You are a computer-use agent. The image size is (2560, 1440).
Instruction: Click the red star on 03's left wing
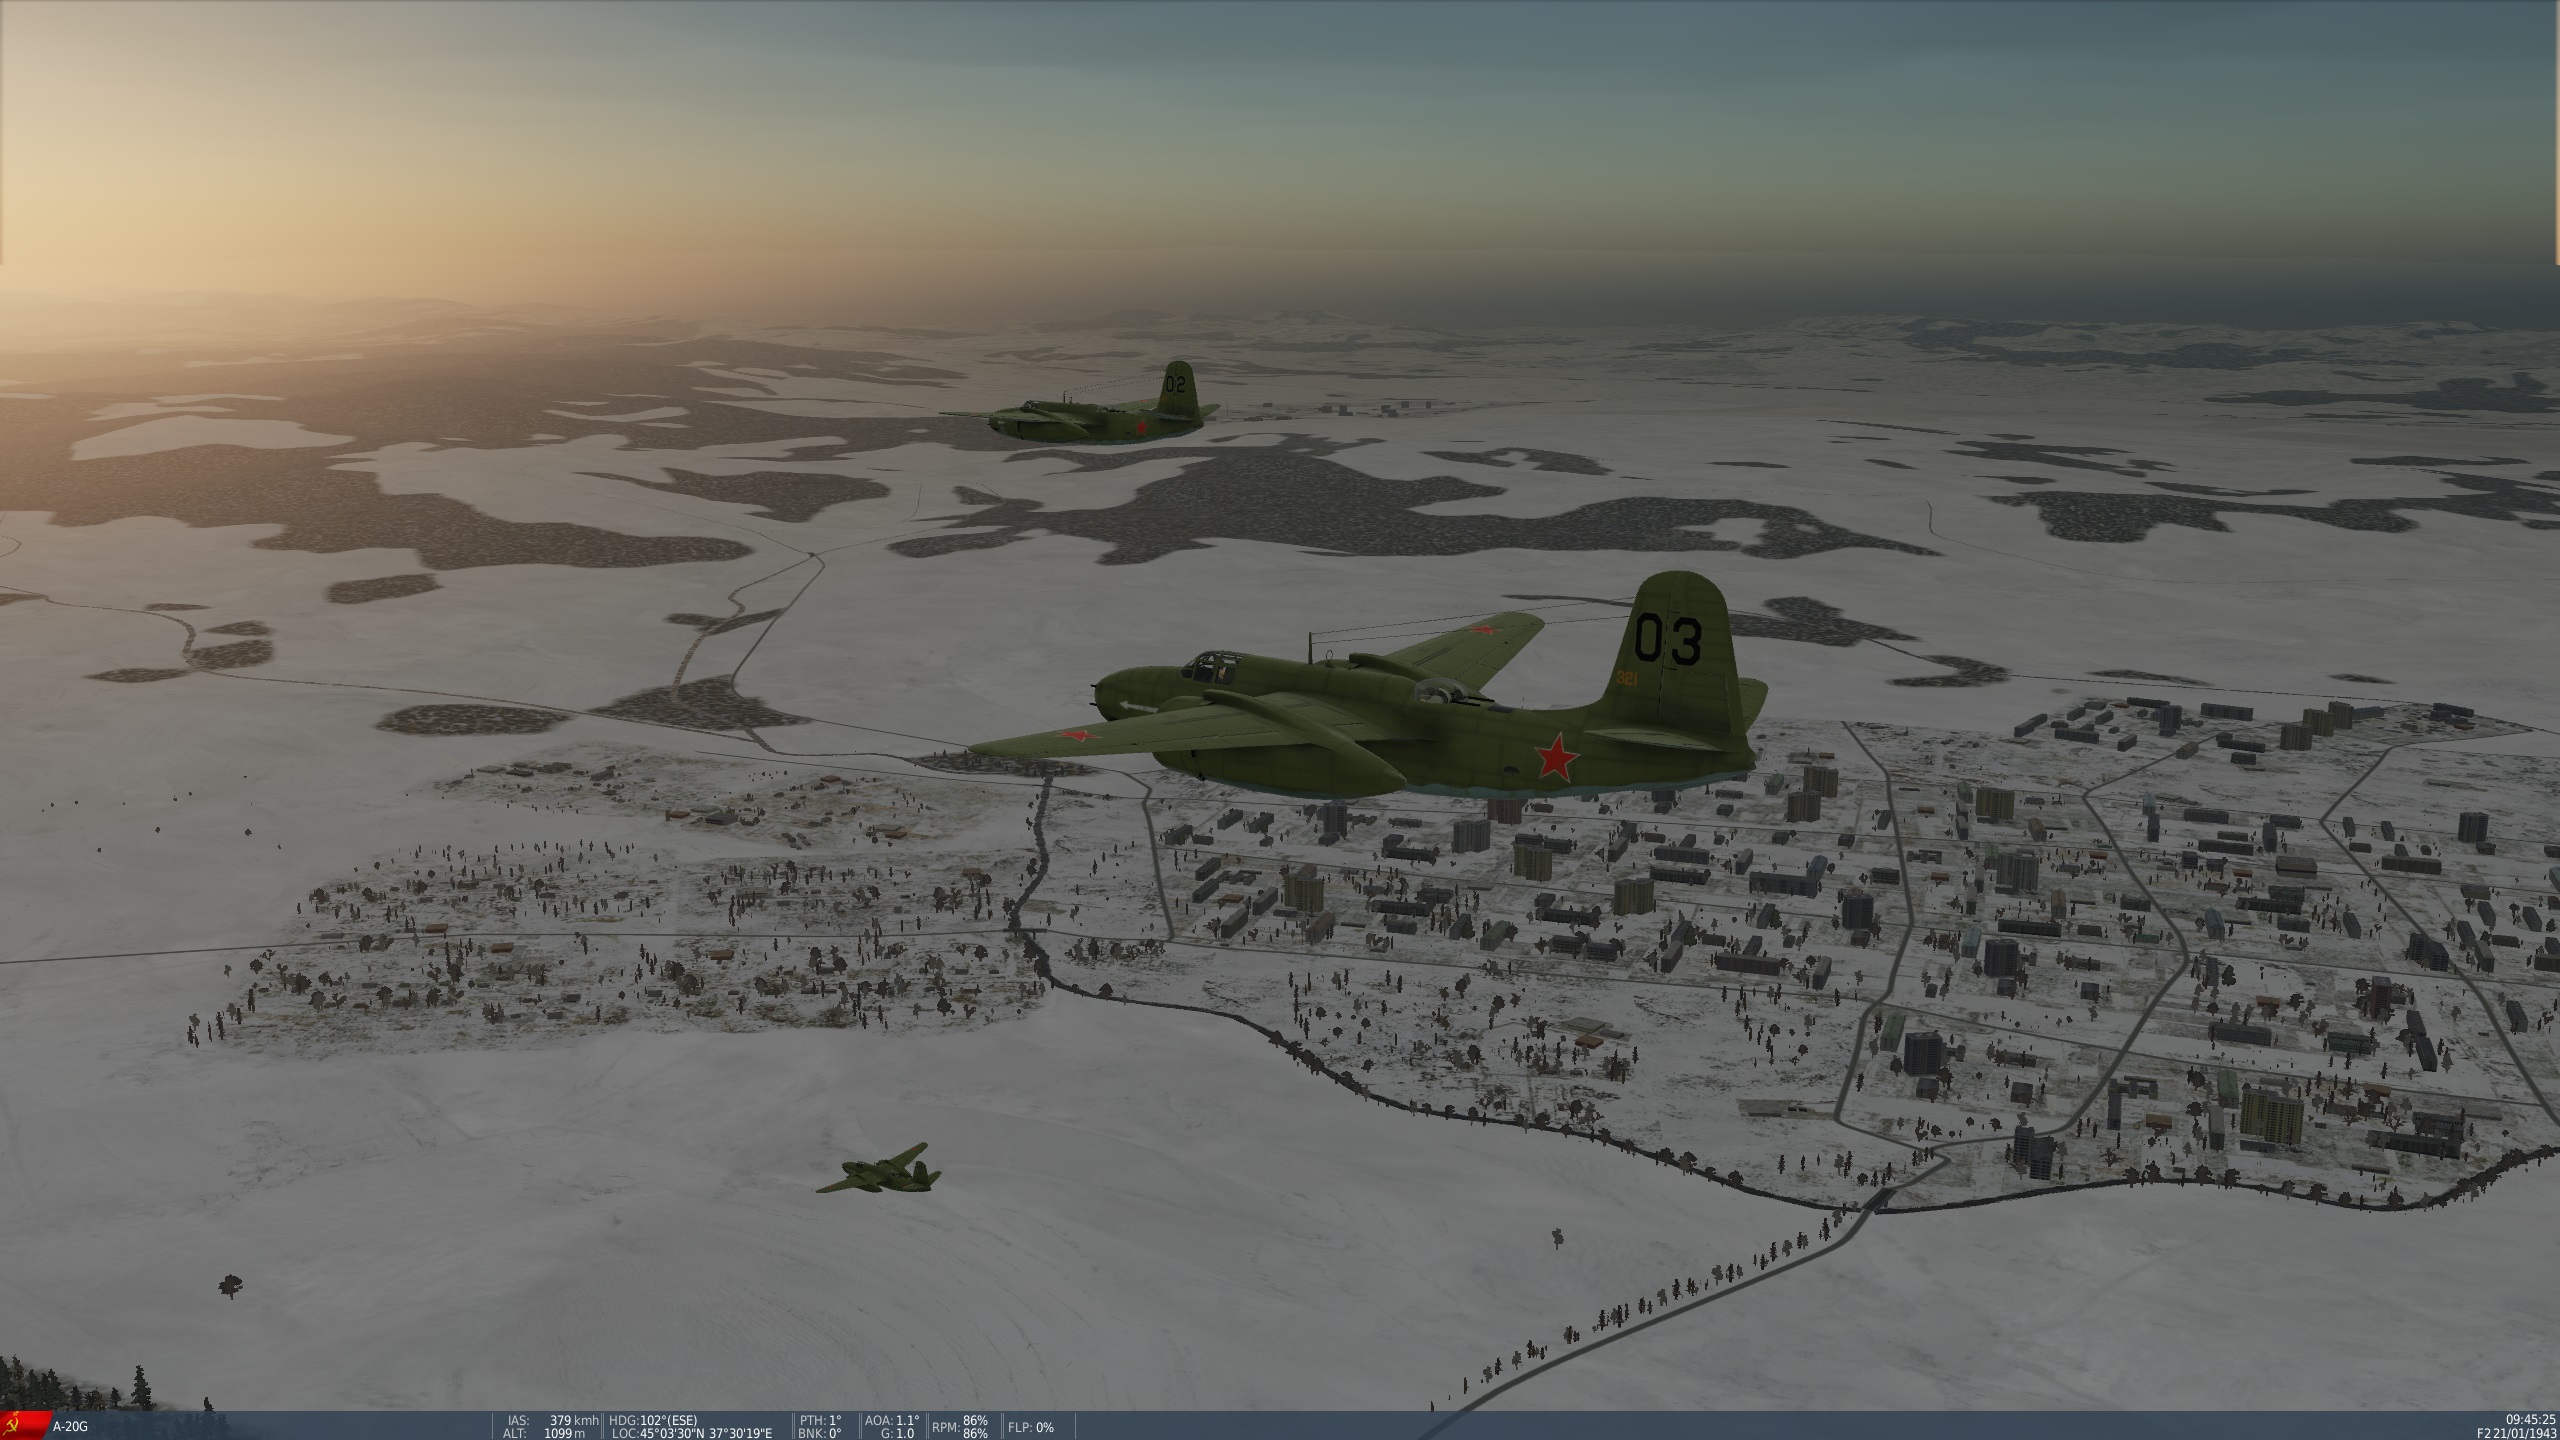[1079, 737]
